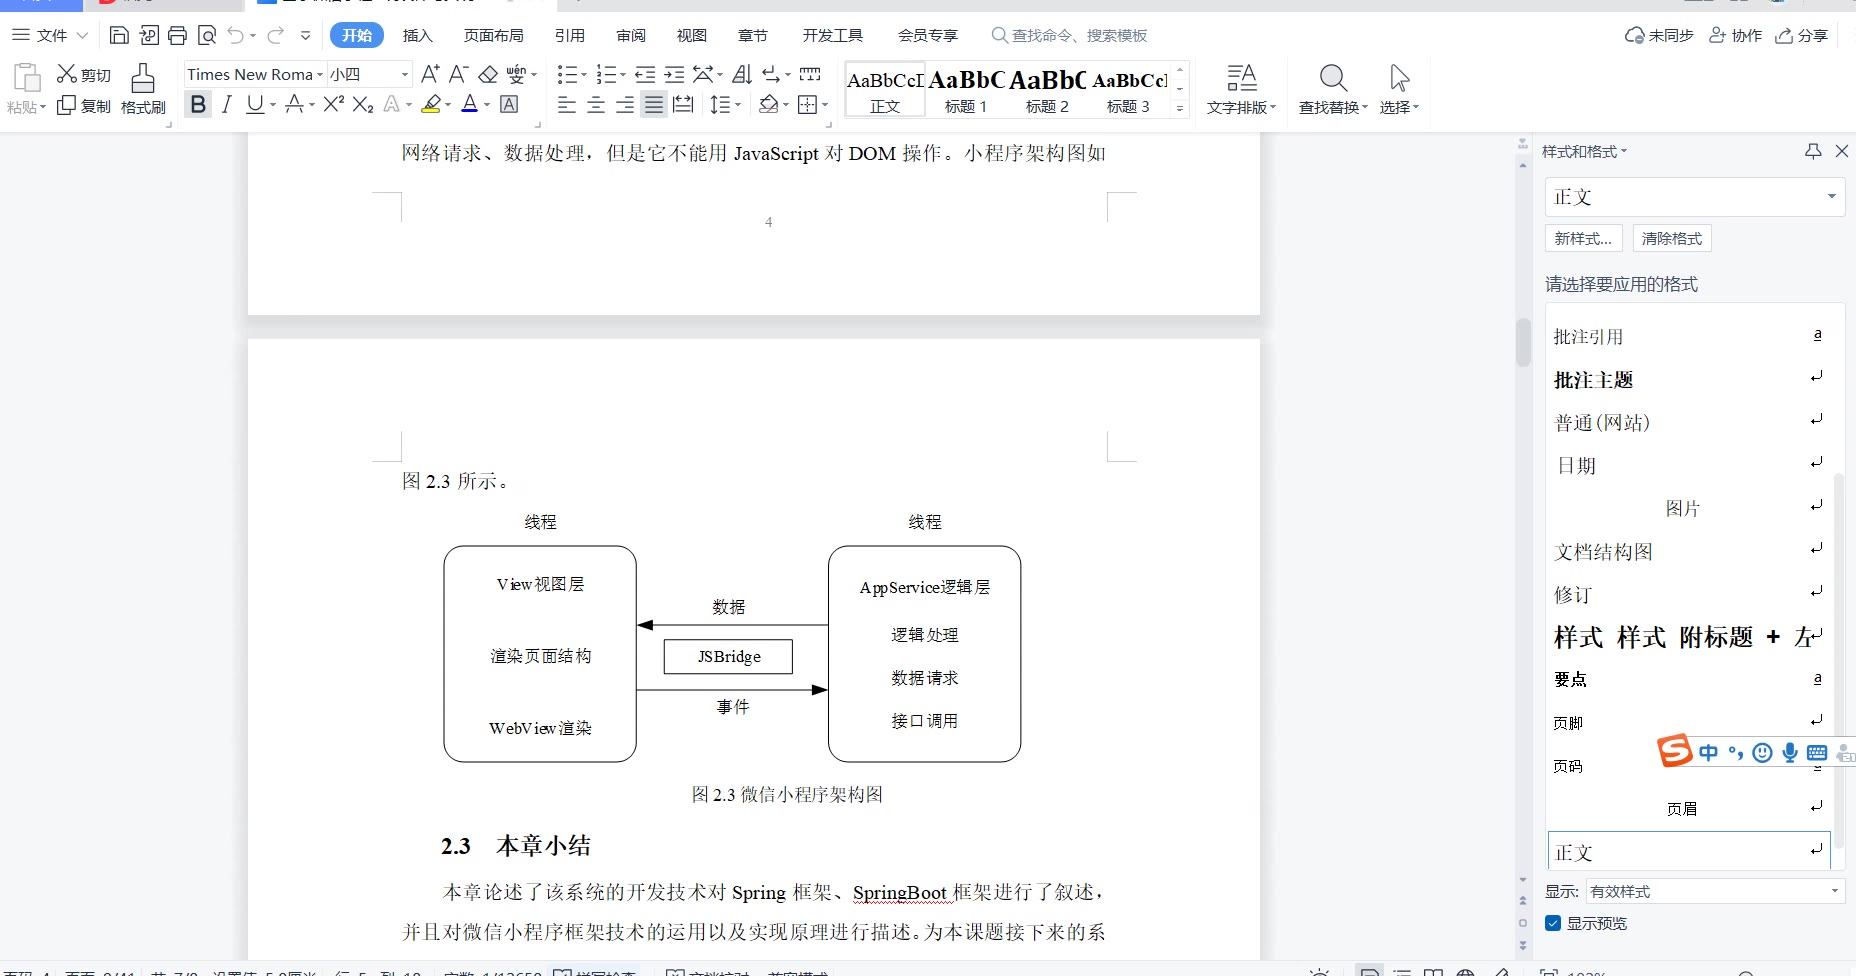Paste clipboard with 粘贴 icon
Screen dimensions: 1856x976
(26, 79)
